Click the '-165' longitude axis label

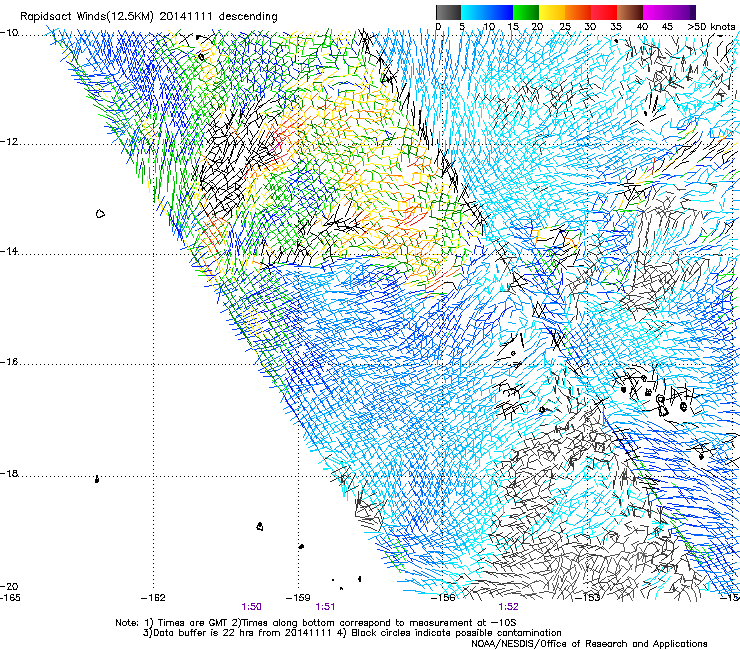tap(10, 598)
